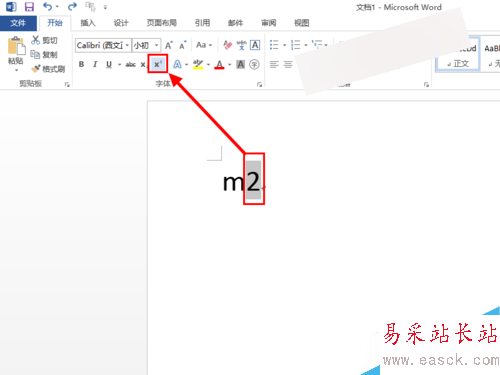Image resolution: width=500 pixels, height=375 pixels.
Task: Open the 文件 (File) tab
Action: pos(18,23)
